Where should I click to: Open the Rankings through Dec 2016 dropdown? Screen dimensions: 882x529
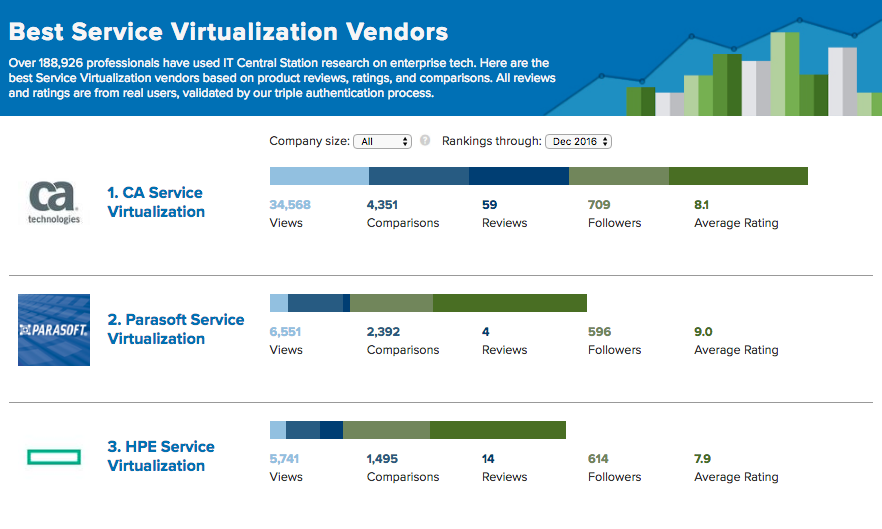[x=578, y=141]
